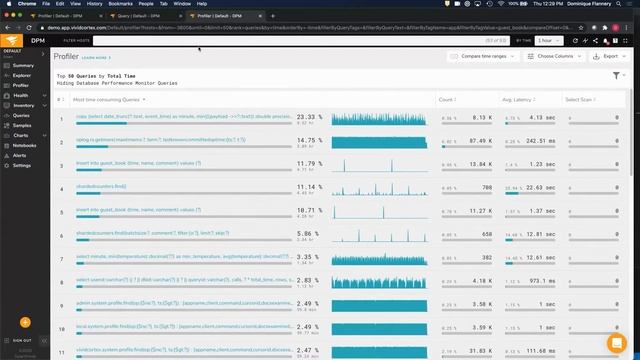Open the Alerts sidebar item
This screenshot has width=640, height=360.
[x=19, y=156]
